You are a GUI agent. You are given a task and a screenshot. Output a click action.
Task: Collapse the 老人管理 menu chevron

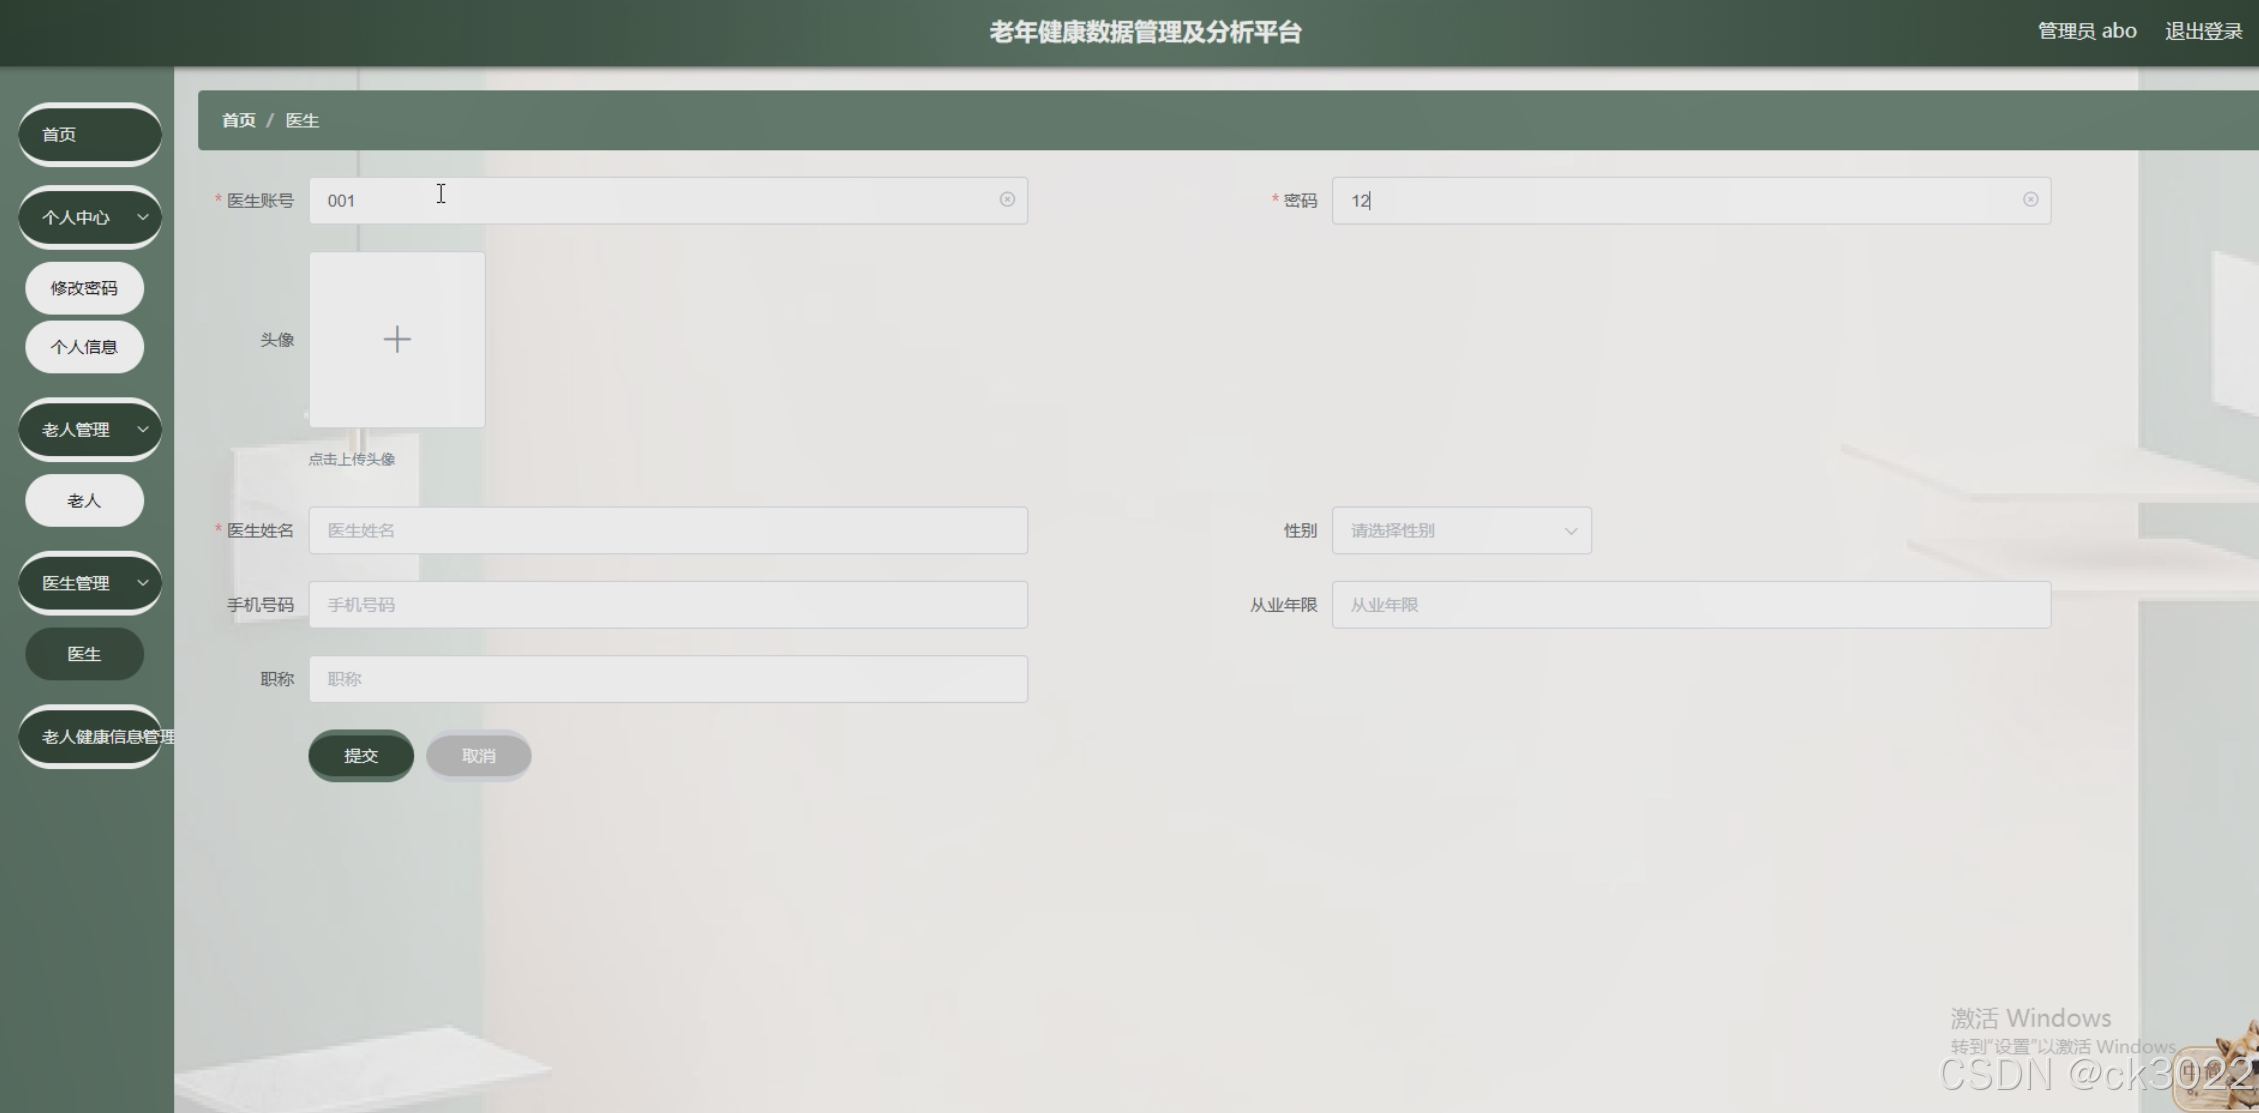143,430
